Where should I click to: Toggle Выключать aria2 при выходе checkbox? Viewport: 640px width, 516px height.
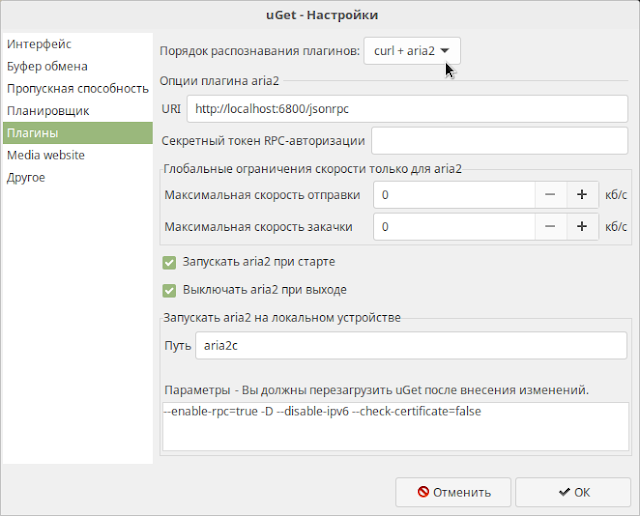tap(169, 291)
